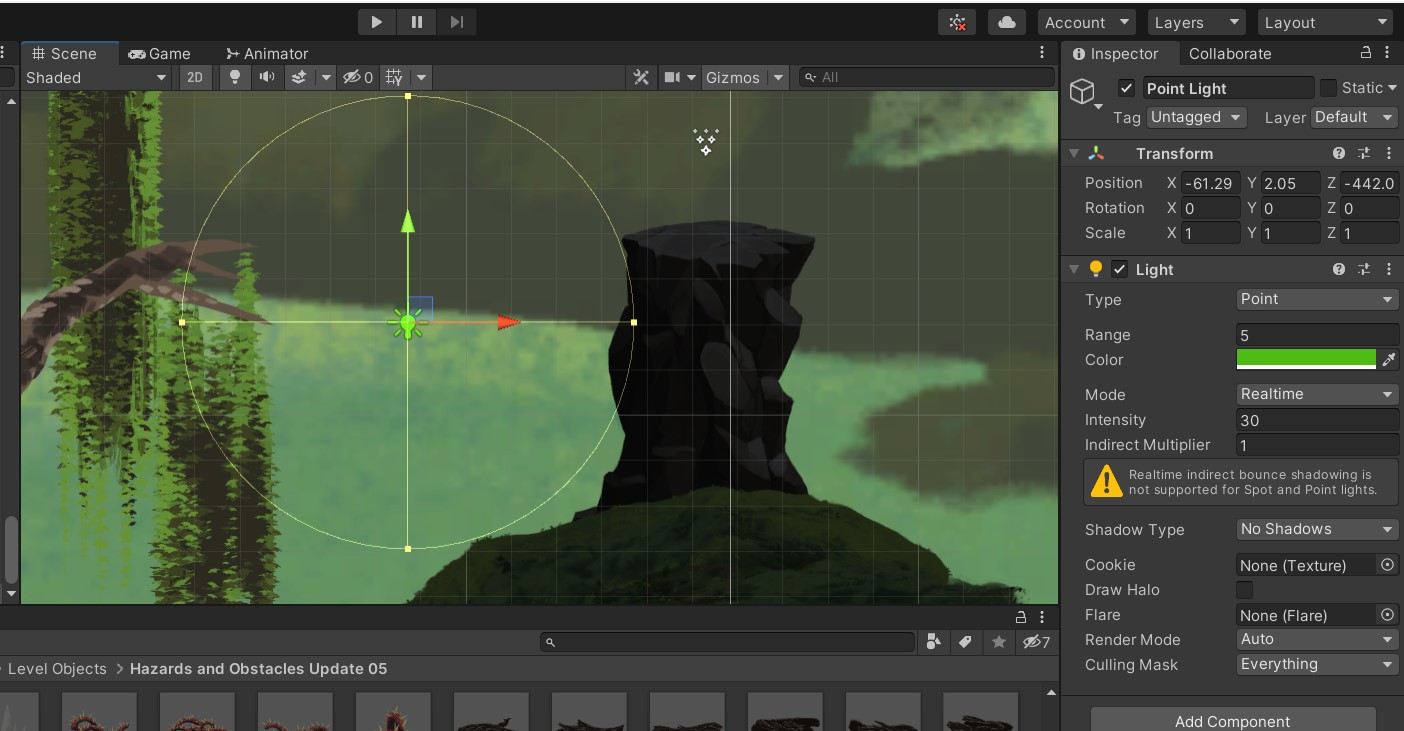Click the Intensity input field
This screenshot has height=731, width=1404.
pos(1317,420)
